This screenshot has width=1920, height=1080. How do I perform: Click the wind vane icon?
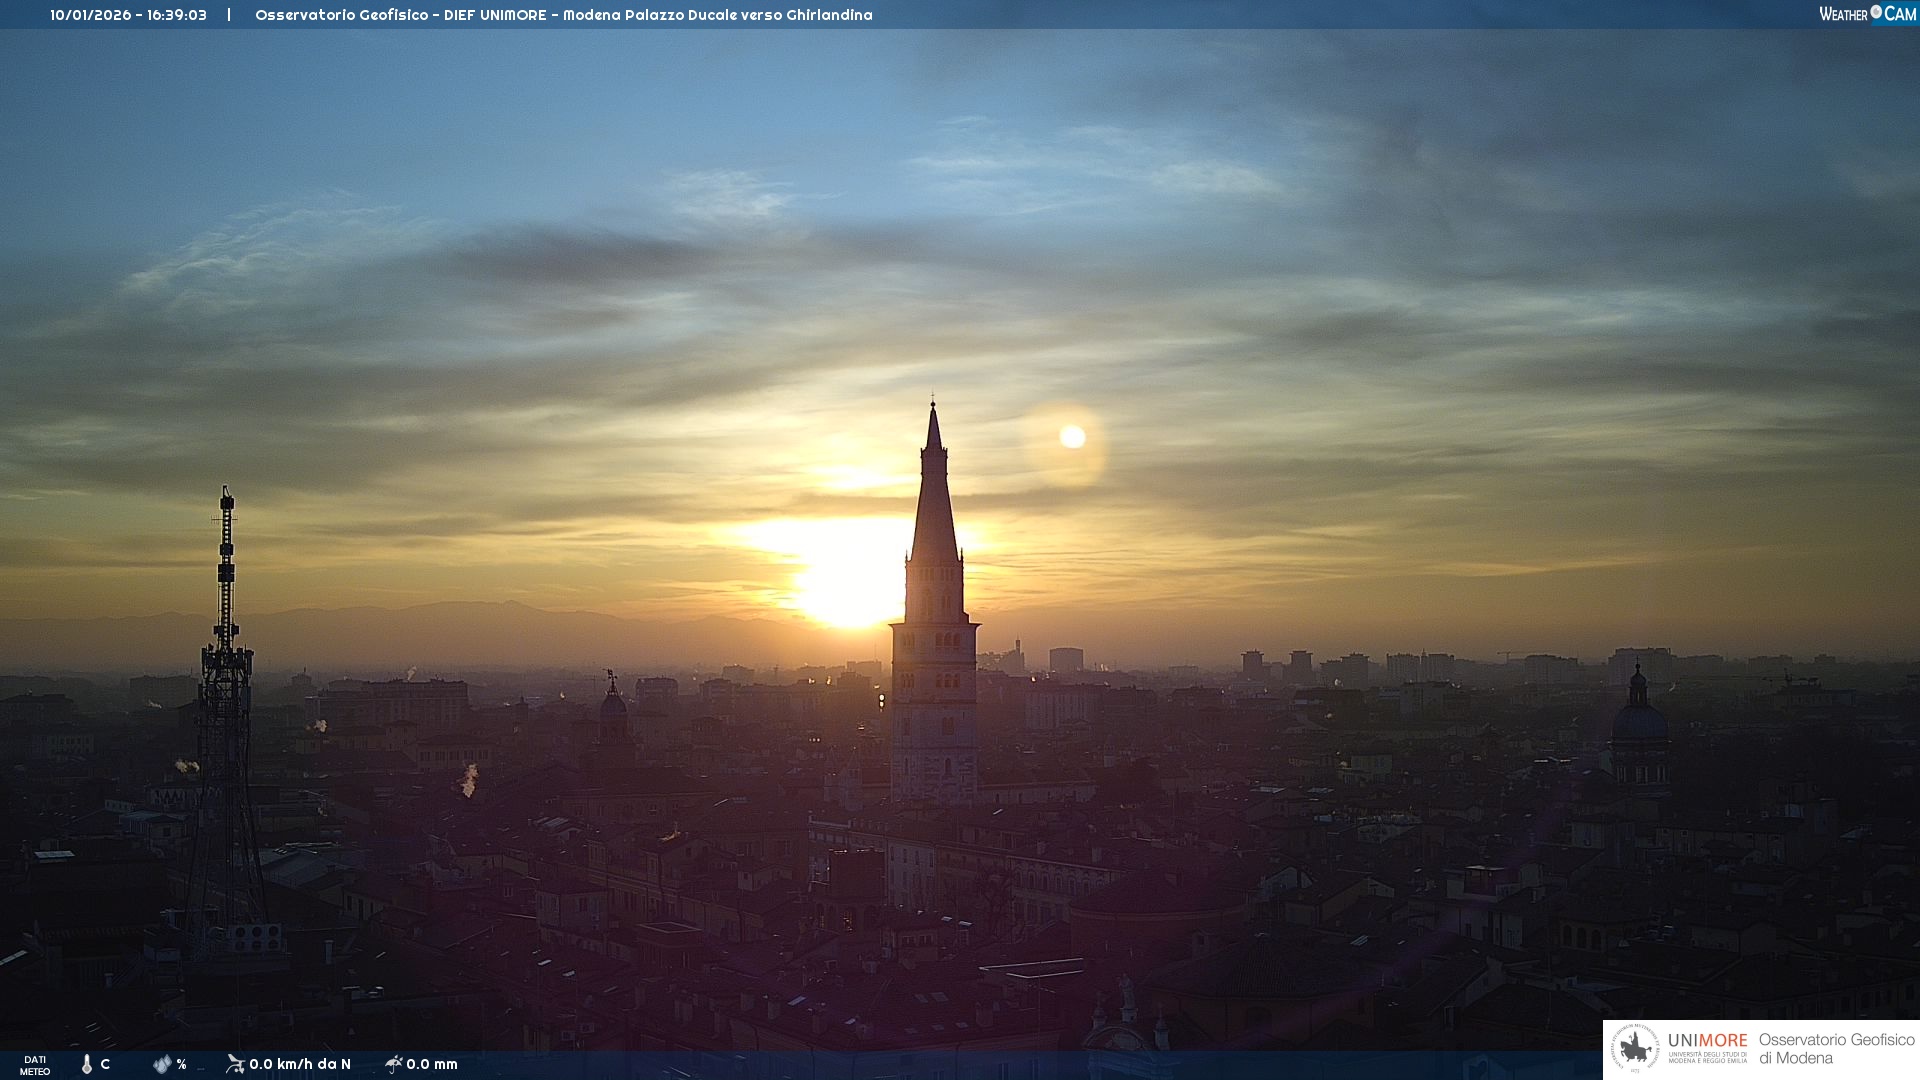235,1064
